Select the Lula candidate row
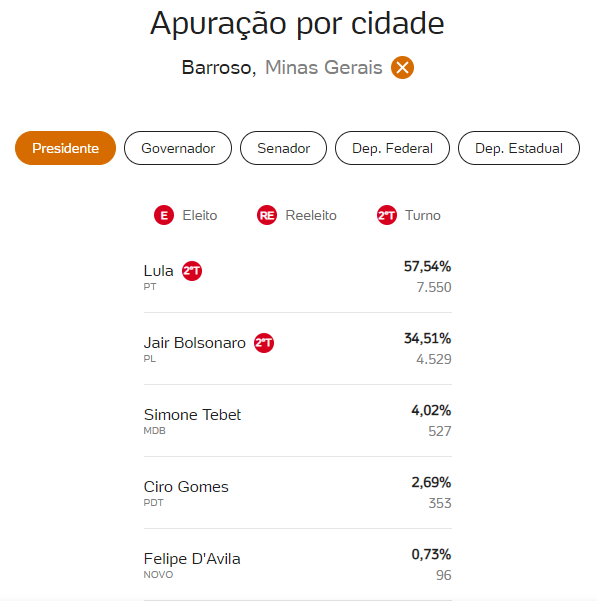 (x=298, y=277)
